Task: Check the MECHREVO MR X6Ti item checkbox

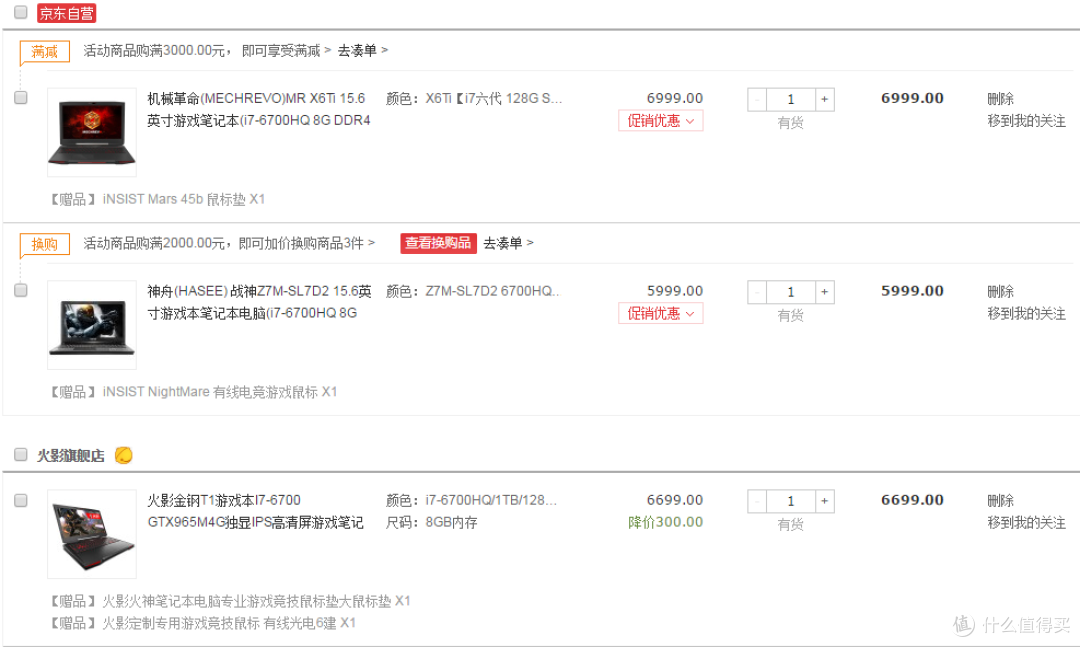Action: (21, 98)
